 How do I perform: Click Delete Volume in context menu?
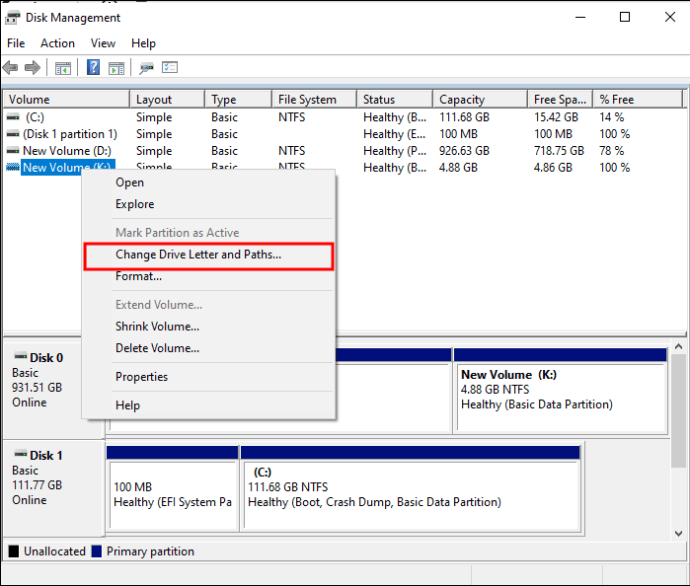click(157, 348)
